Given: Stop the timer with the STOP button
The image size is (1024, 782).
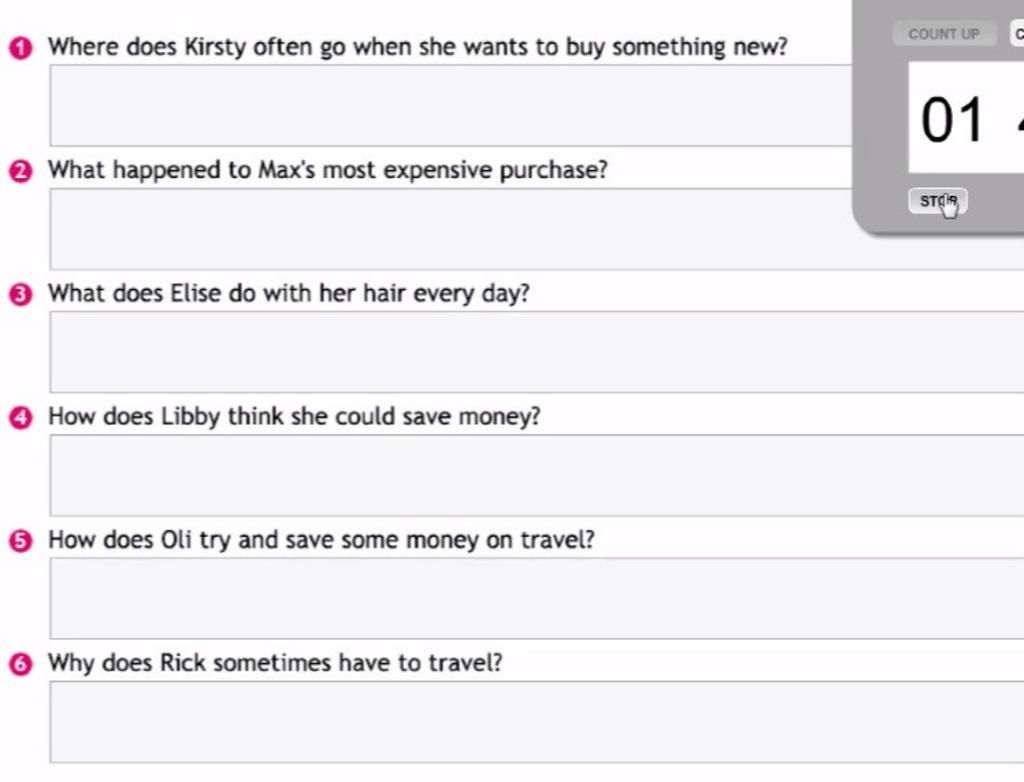Looking at the screenshot, I should point(938,201).
